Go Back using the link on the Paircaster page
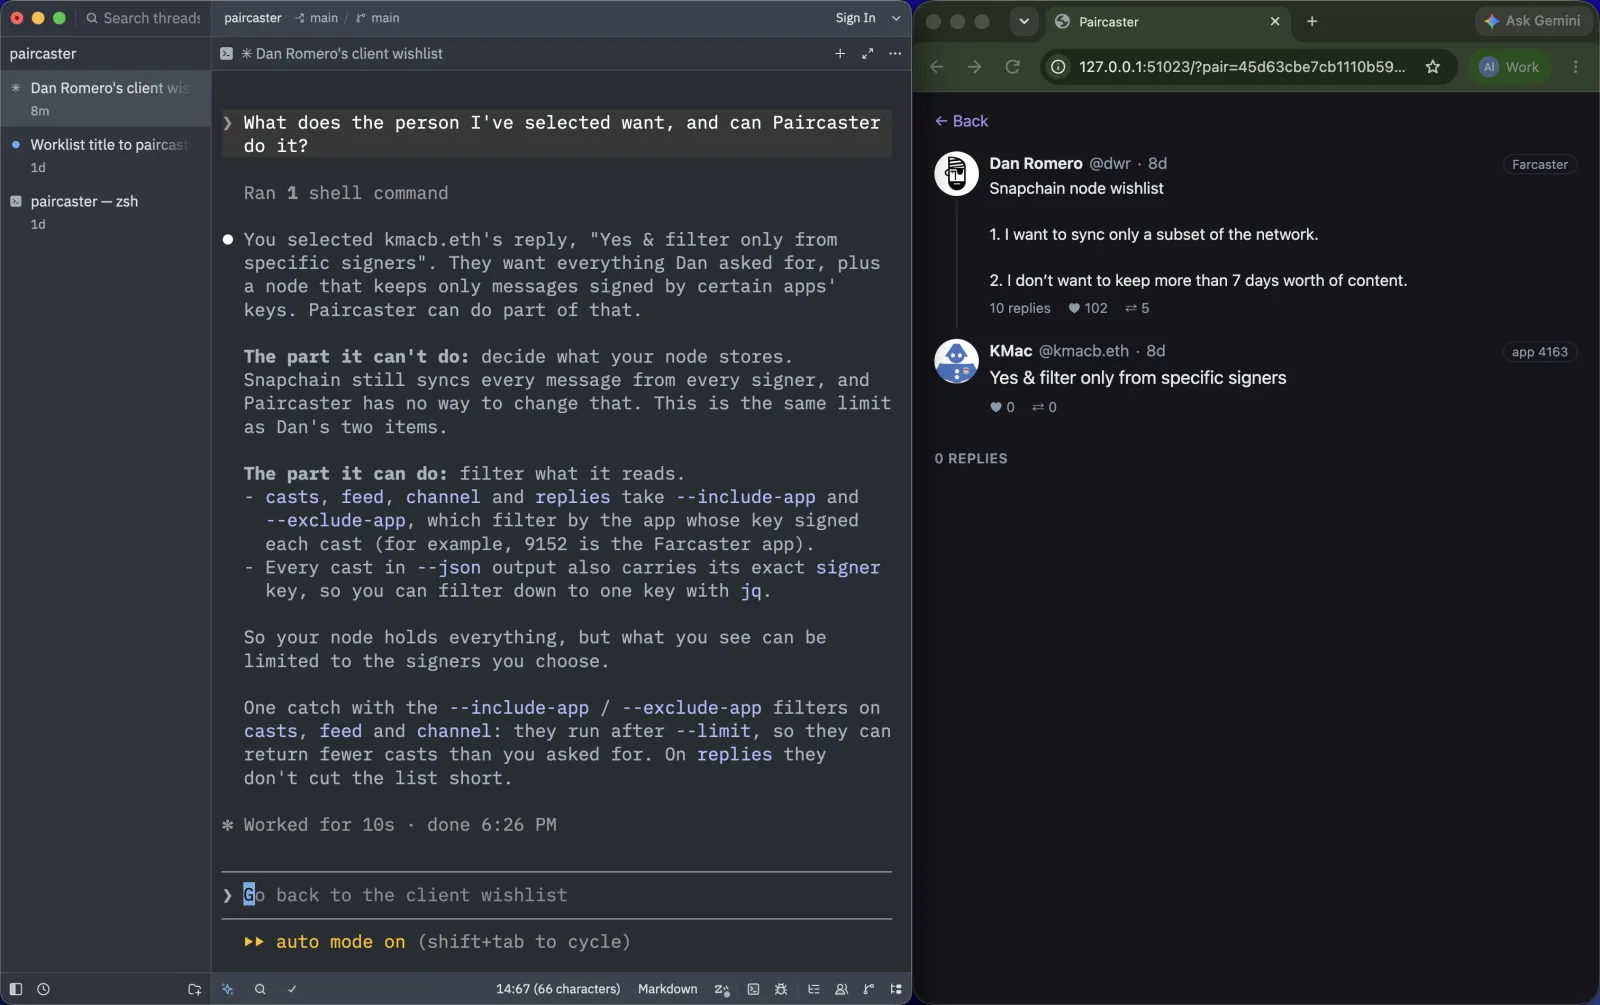The image size is (1600, 1005). pos(961,121)
